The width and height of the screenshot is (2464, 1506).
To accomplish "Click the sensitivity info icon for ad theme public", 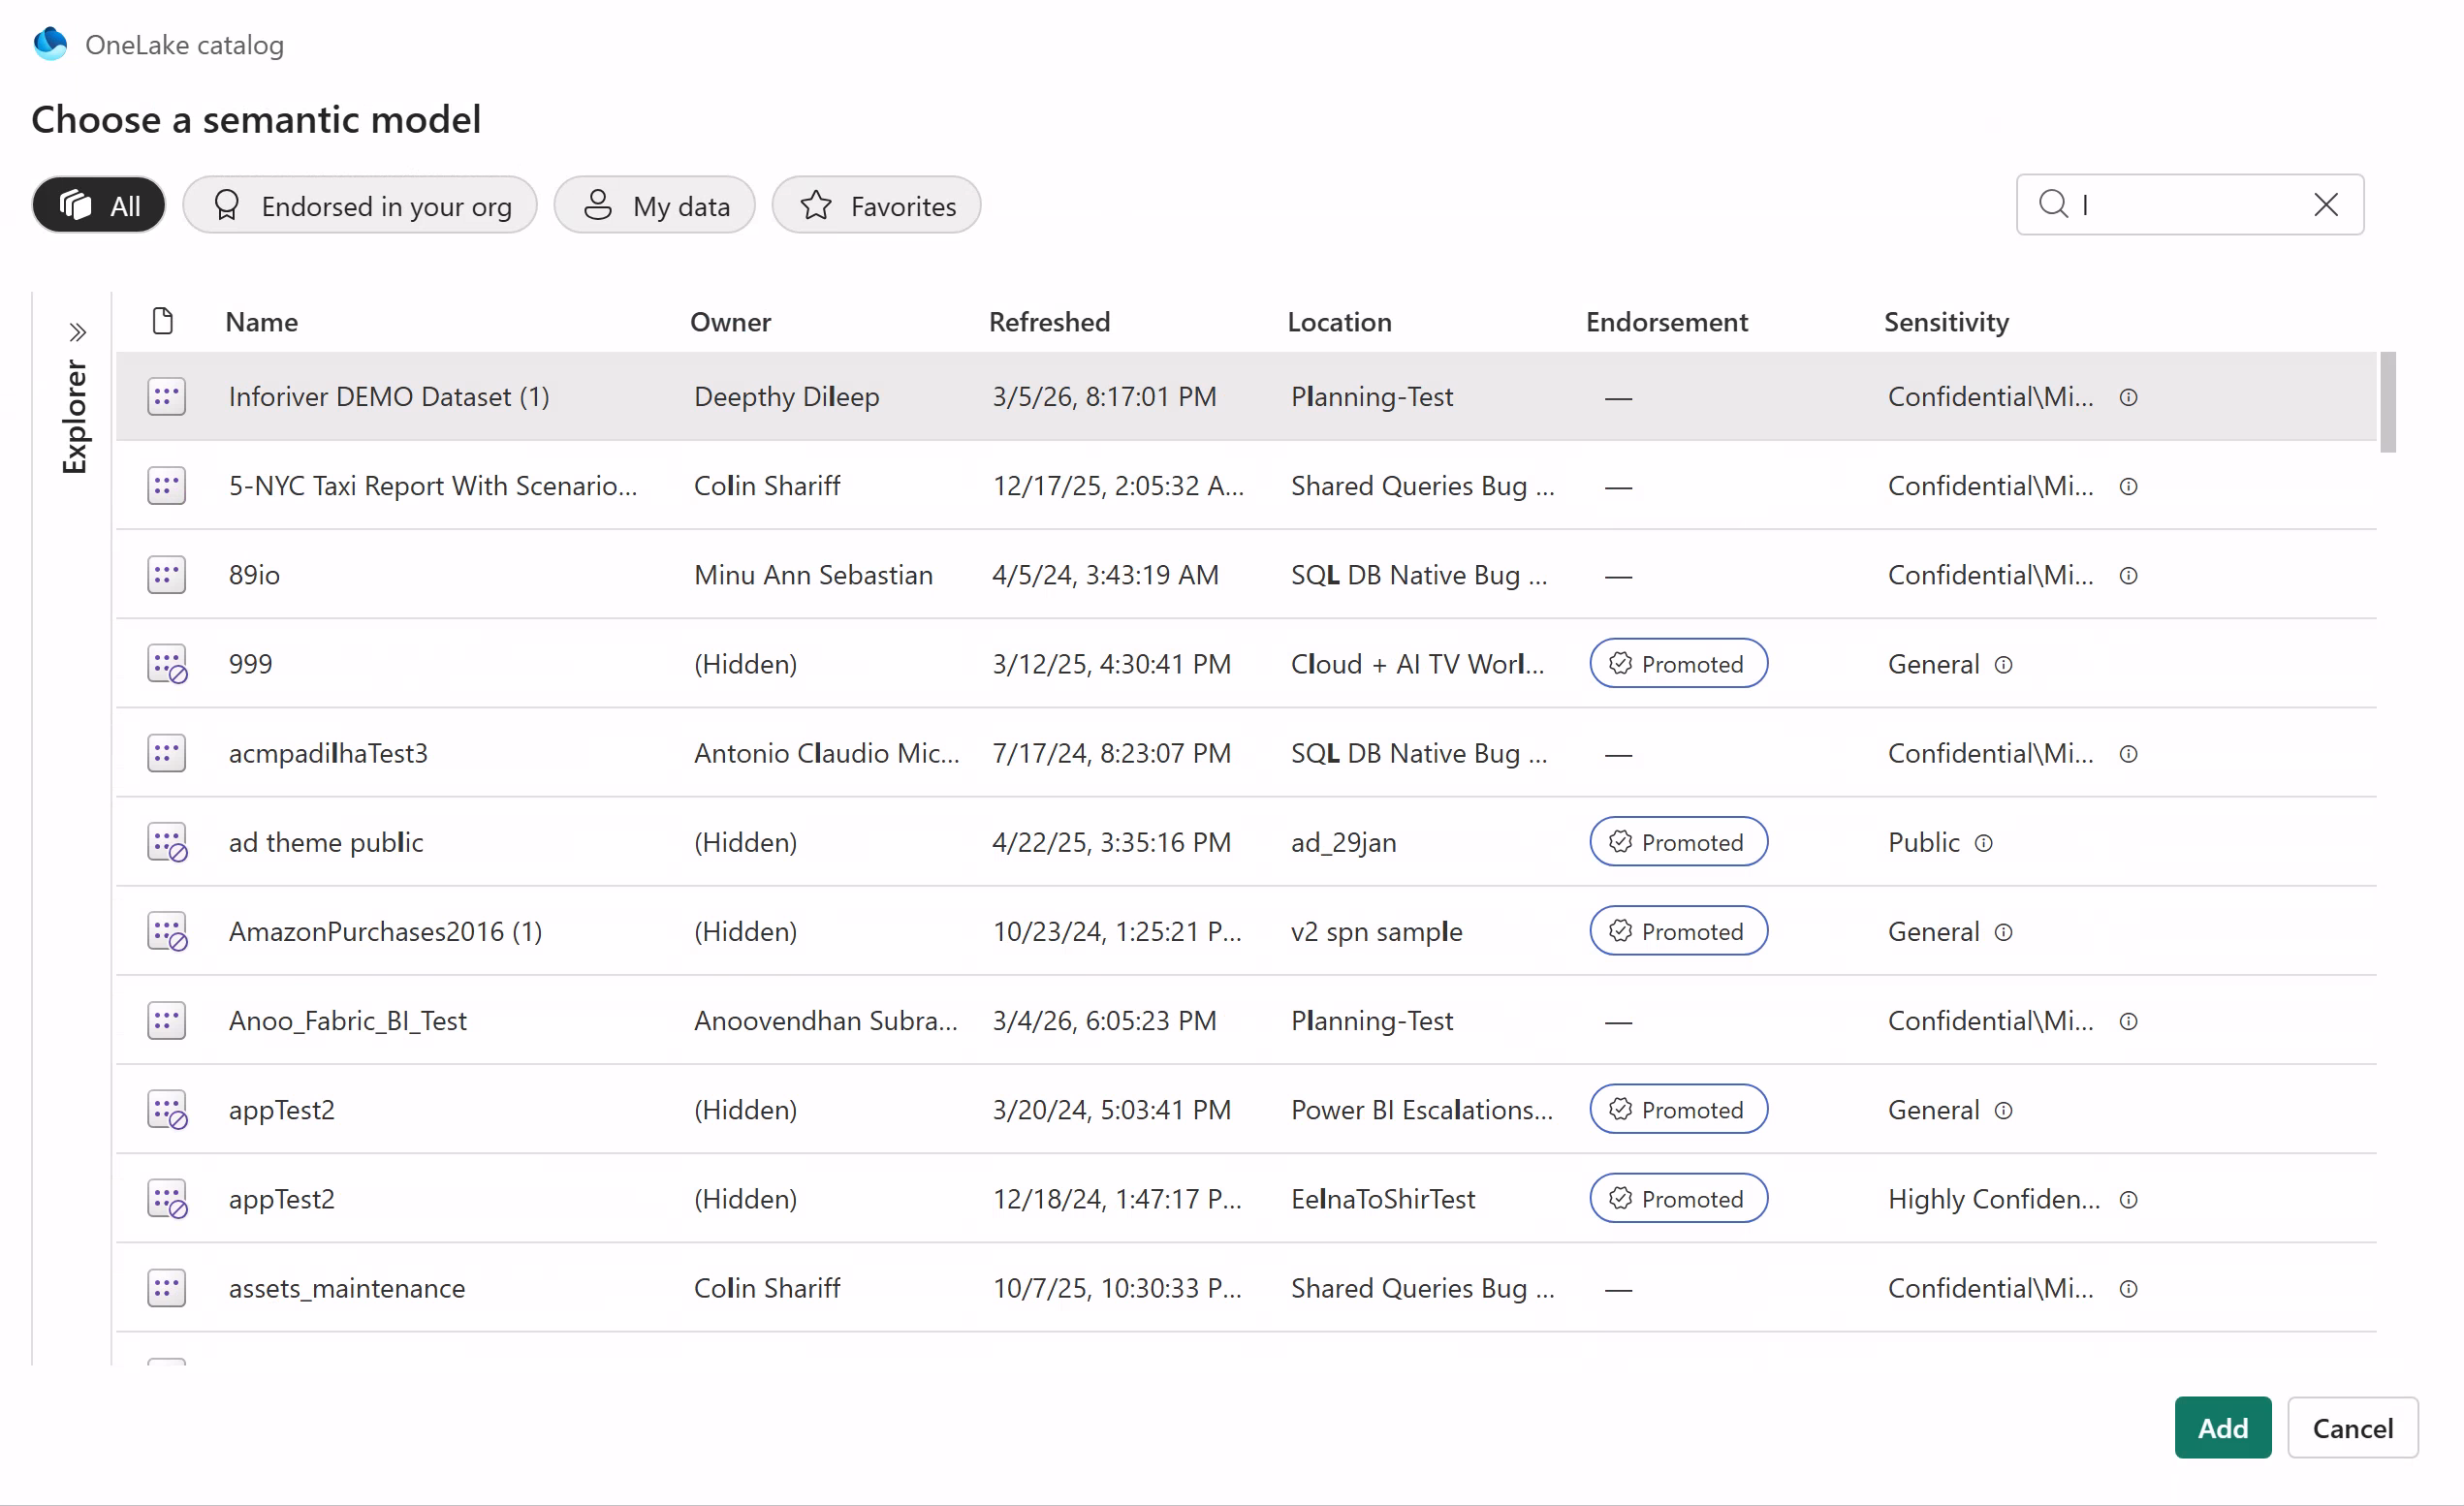I will (x=1983, y=843).
